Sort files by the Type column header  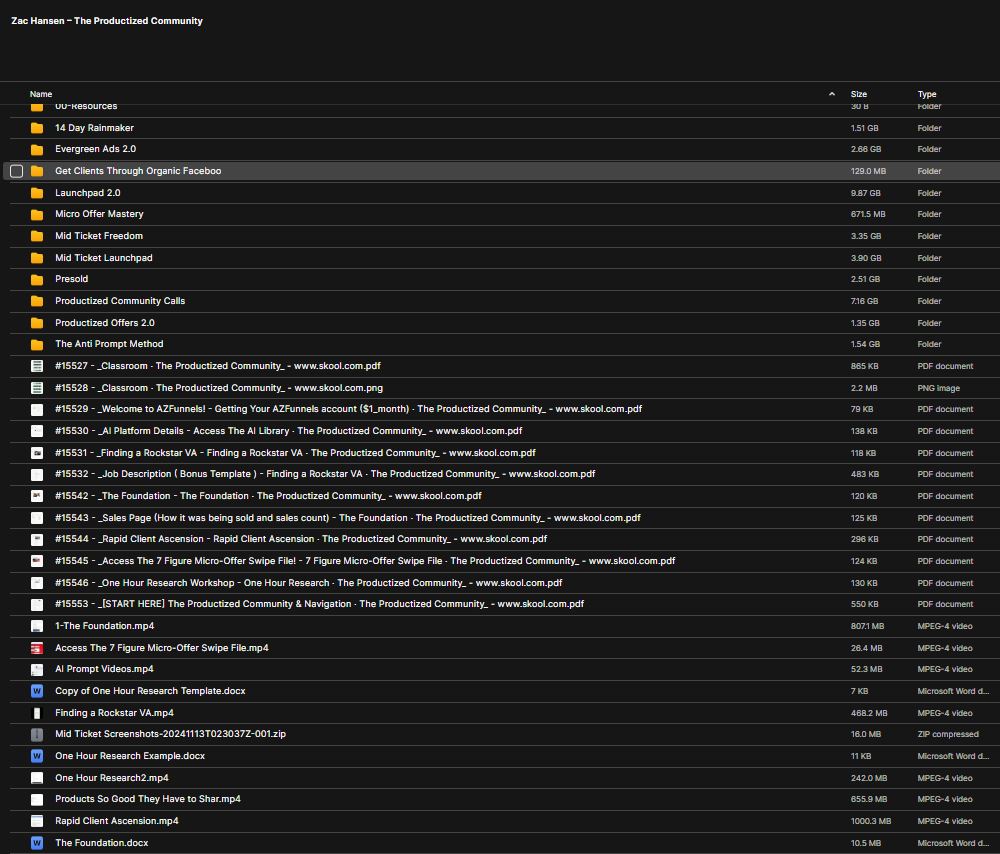(926, 93)
